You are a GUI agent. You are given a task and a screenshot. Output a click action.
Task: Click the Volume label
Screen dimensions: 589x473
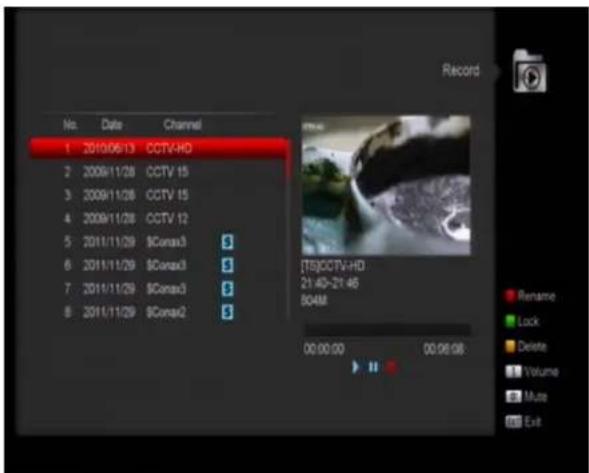pos(542,372)
